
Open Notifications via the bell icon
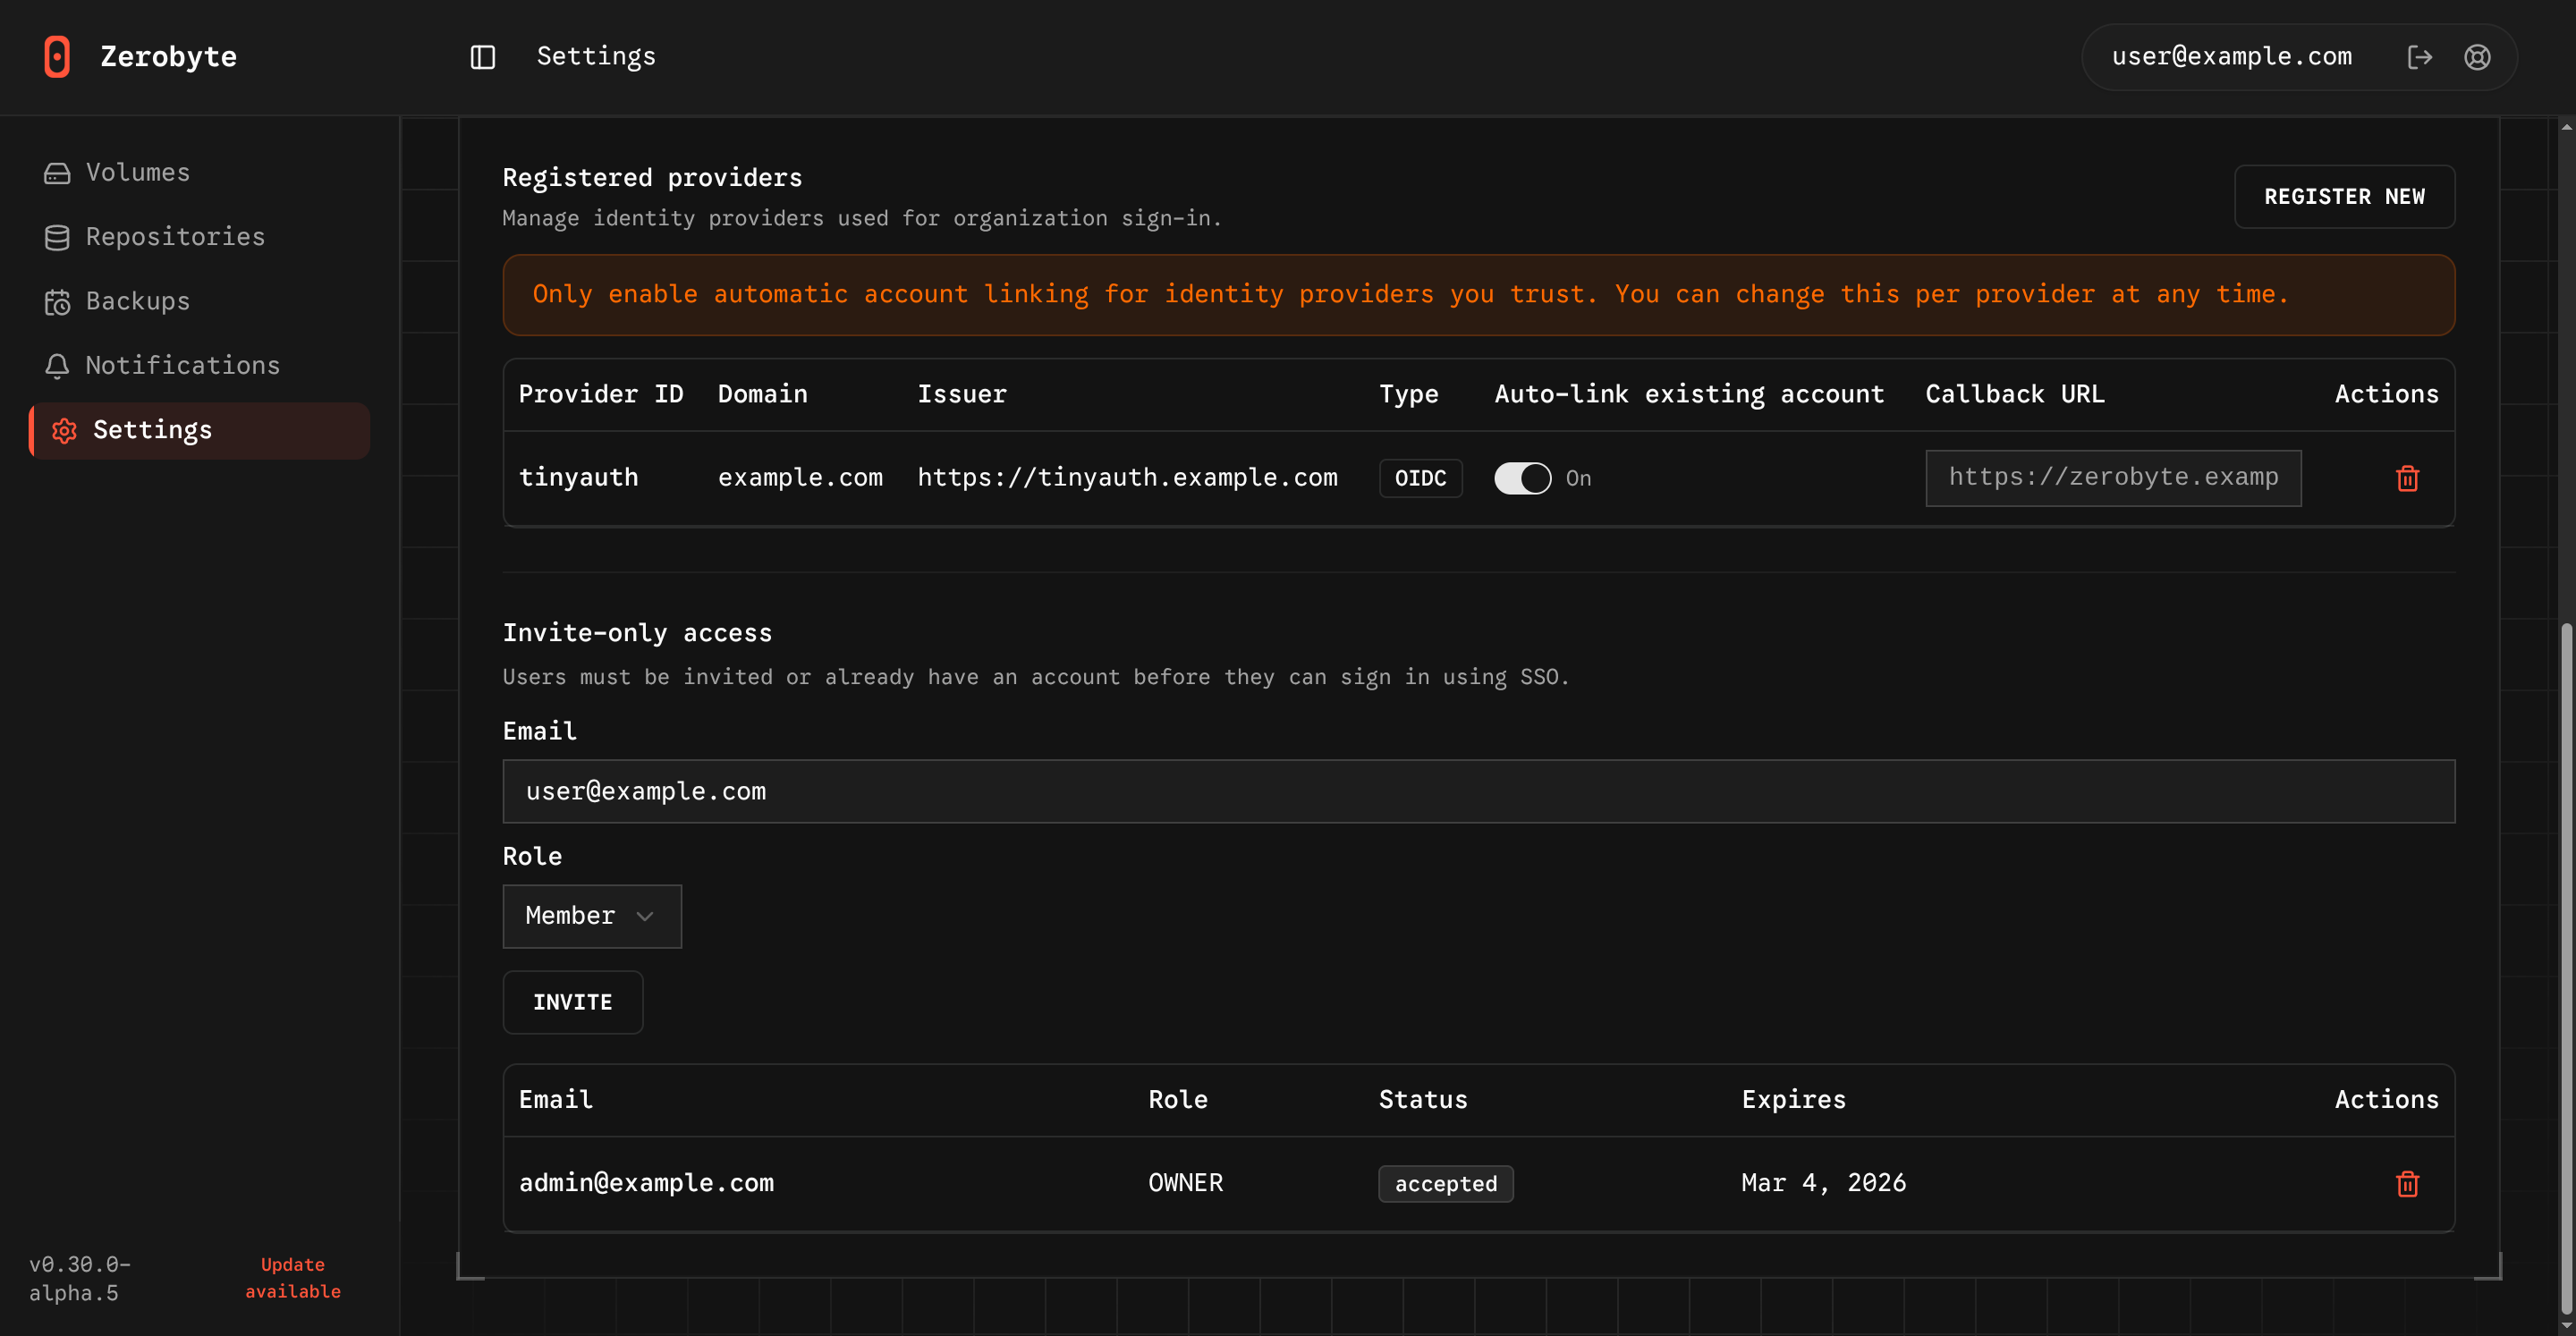click(57, 365)
